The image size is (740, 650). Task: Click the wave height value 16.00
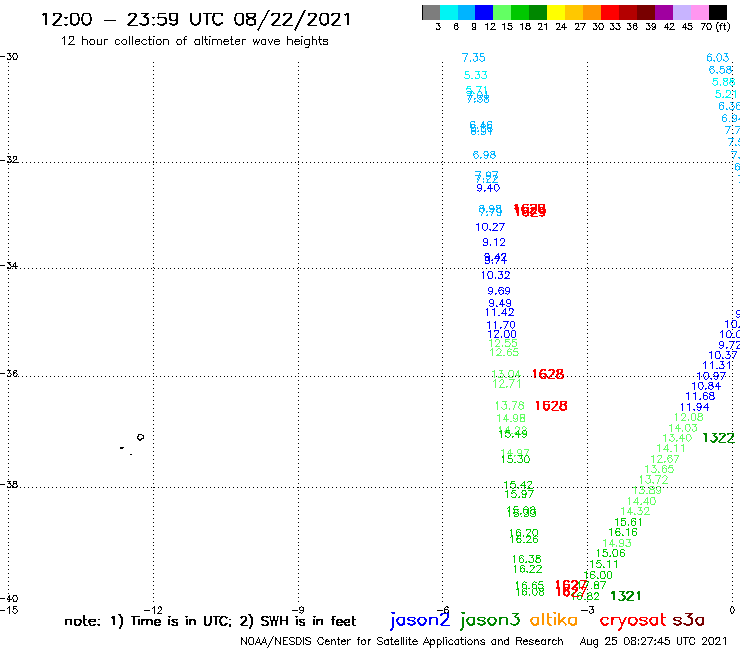[598, 575]
